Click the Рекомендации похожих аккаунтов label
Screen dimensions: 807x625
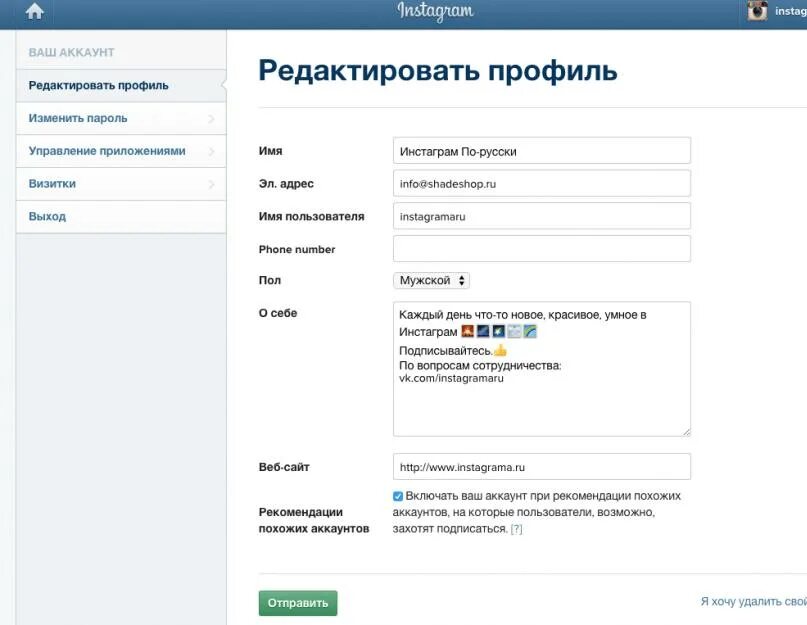point(313,520)
